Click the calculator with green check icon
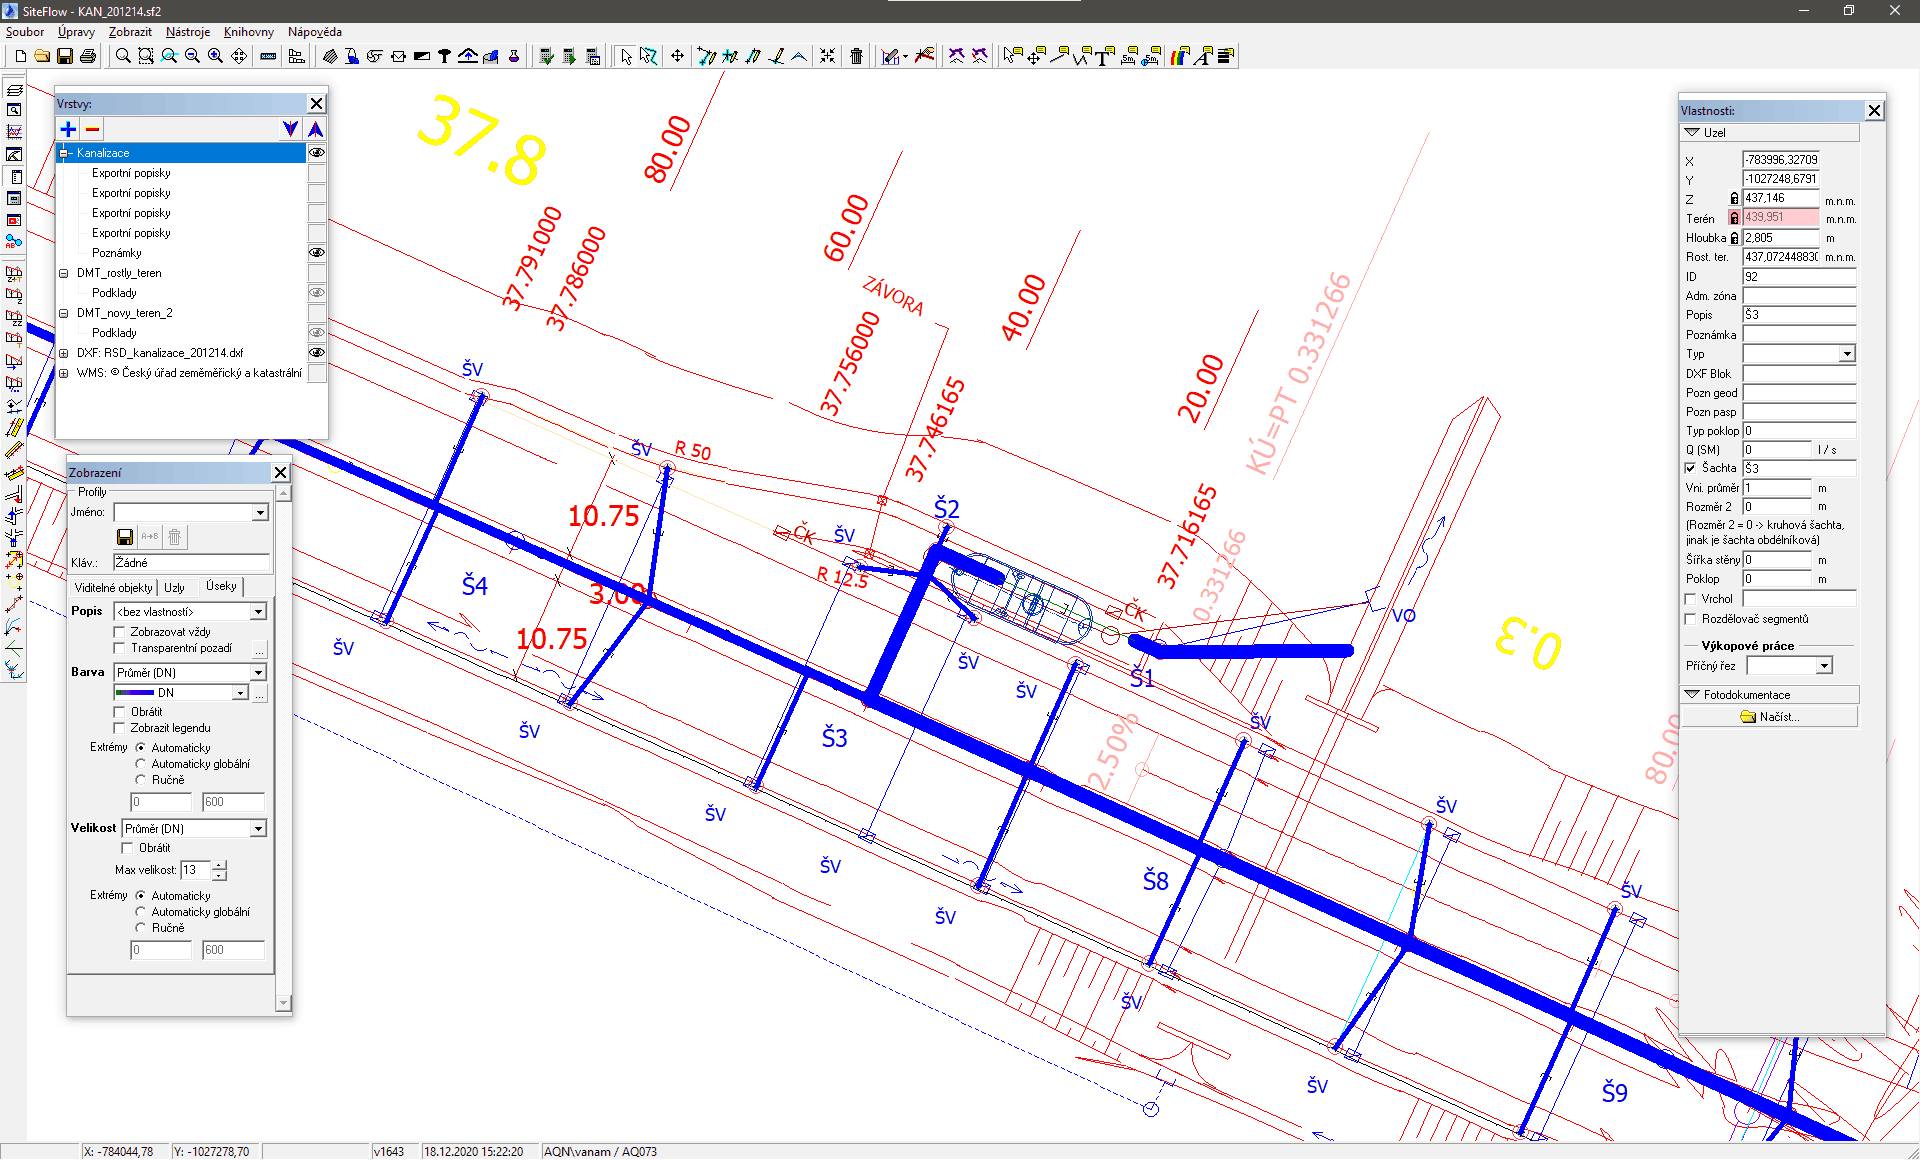The image size is (1920, 1160). [x=546, y=56]
